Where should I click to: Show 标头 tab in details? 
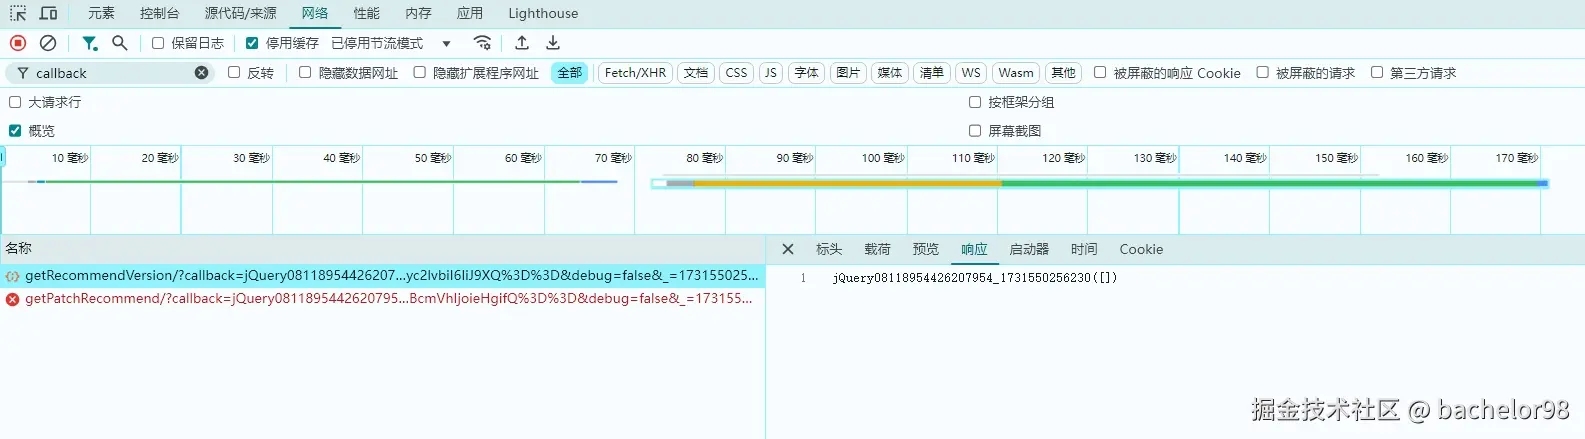(829, 249)
